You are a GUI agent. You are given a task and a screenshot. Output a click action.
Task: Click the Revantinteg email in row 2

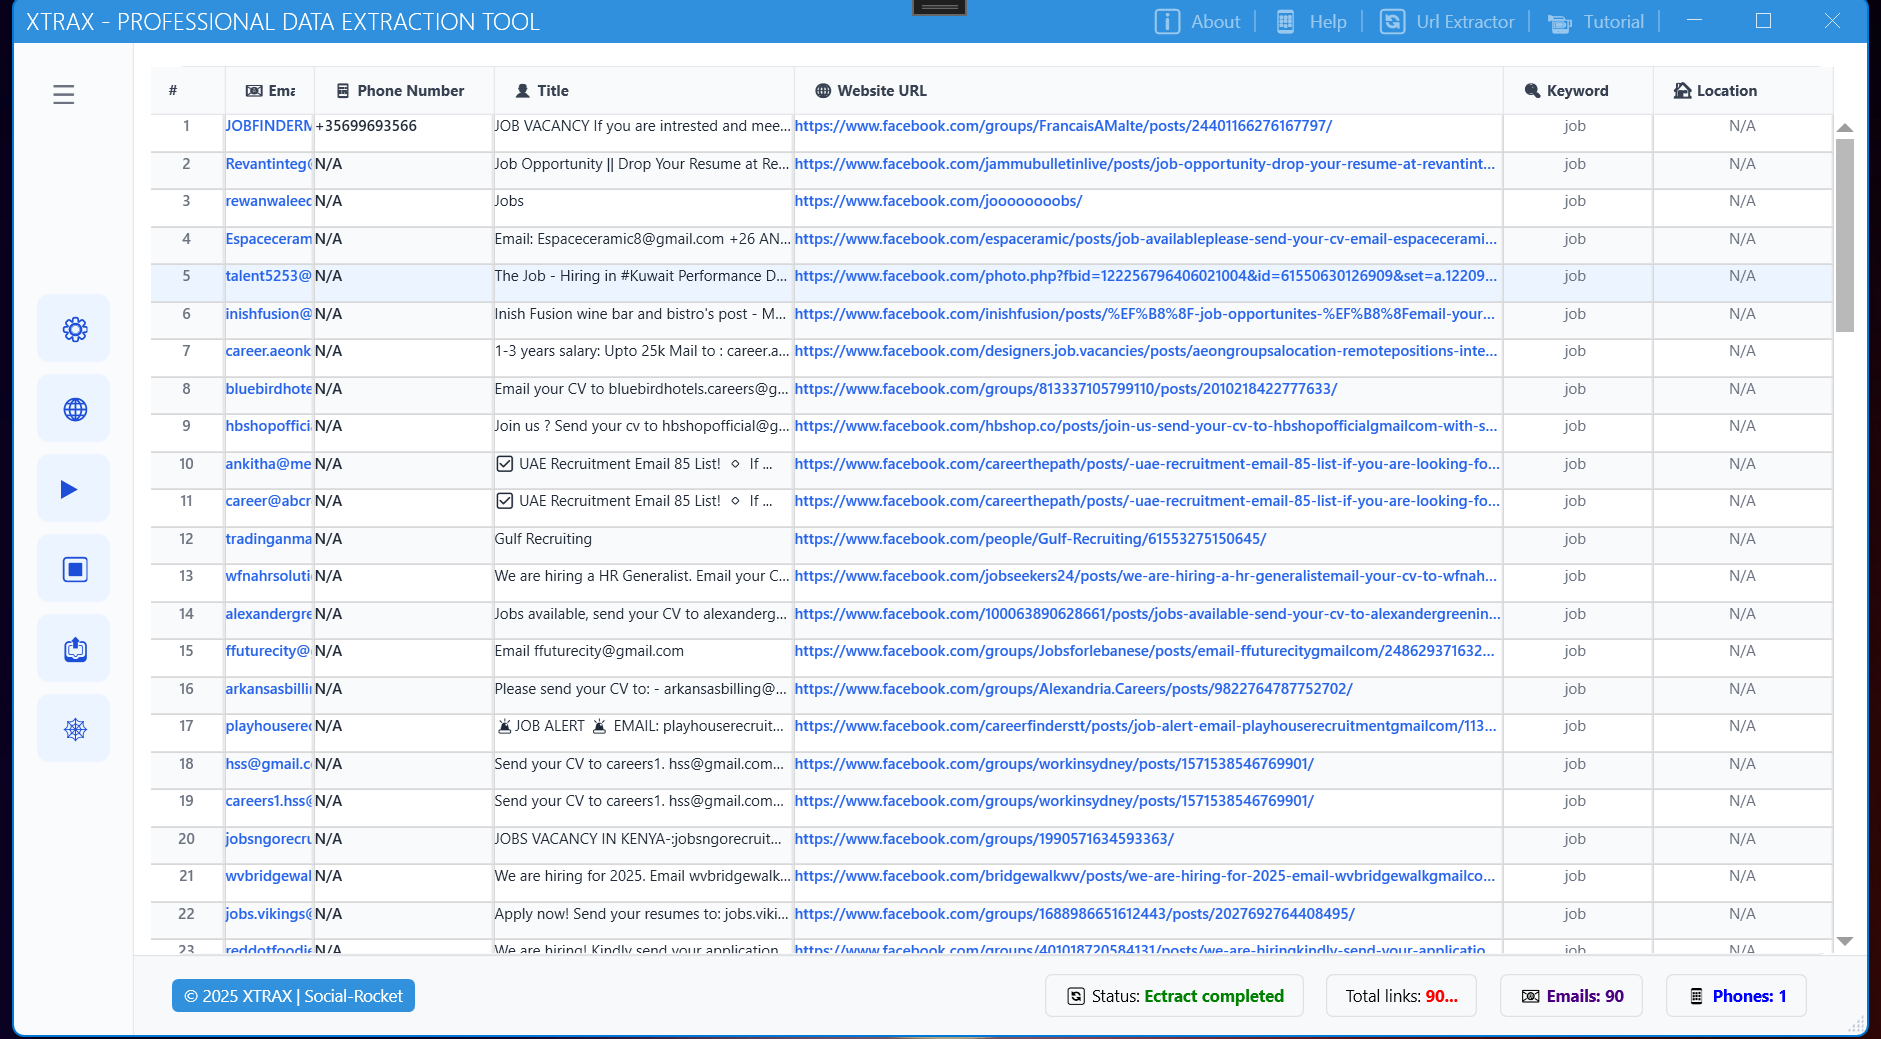269,164
